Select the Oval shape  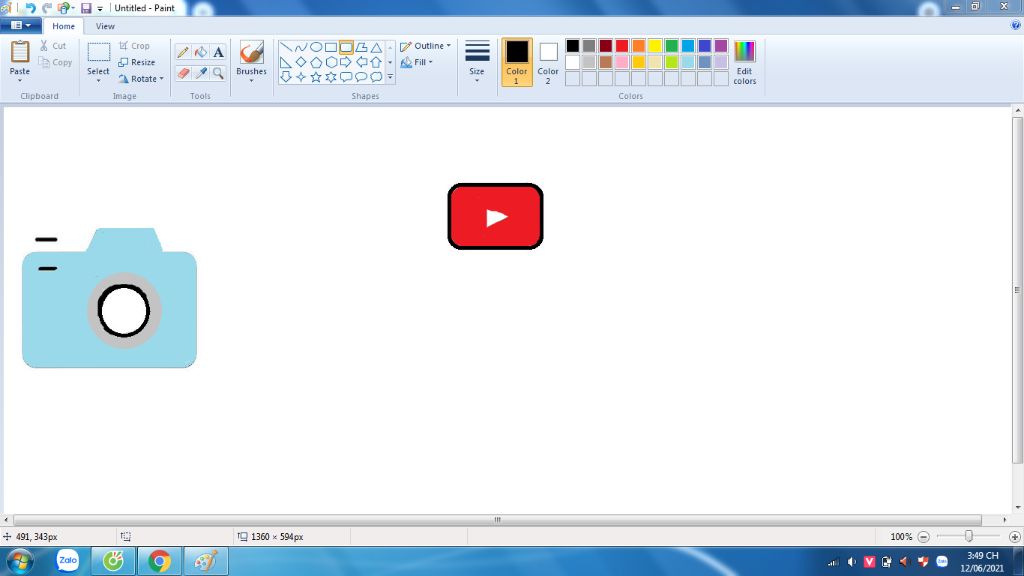point(316,48)
